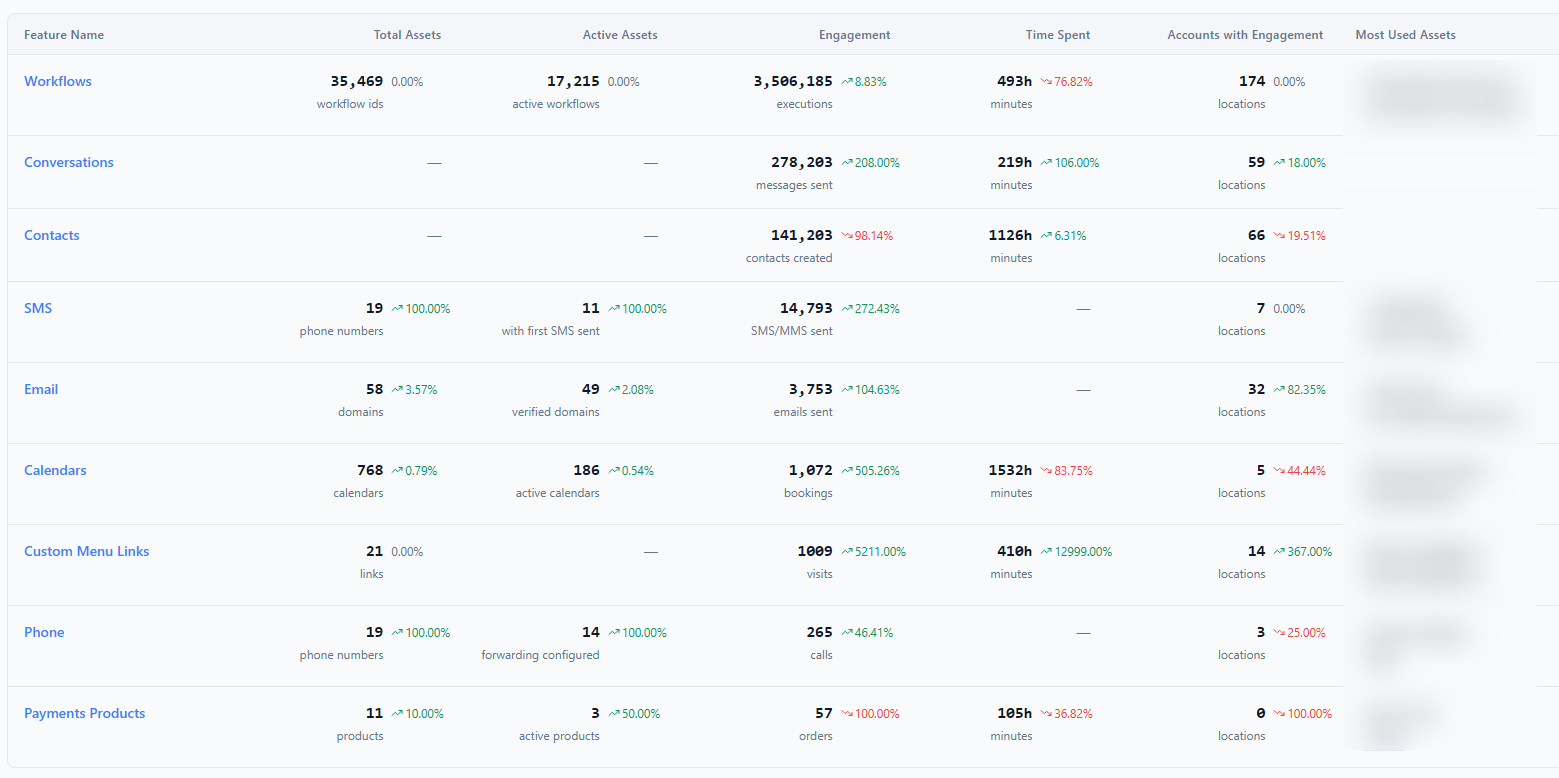
Task: Click the Custom Menu Links feature
Action: [87, 551]
